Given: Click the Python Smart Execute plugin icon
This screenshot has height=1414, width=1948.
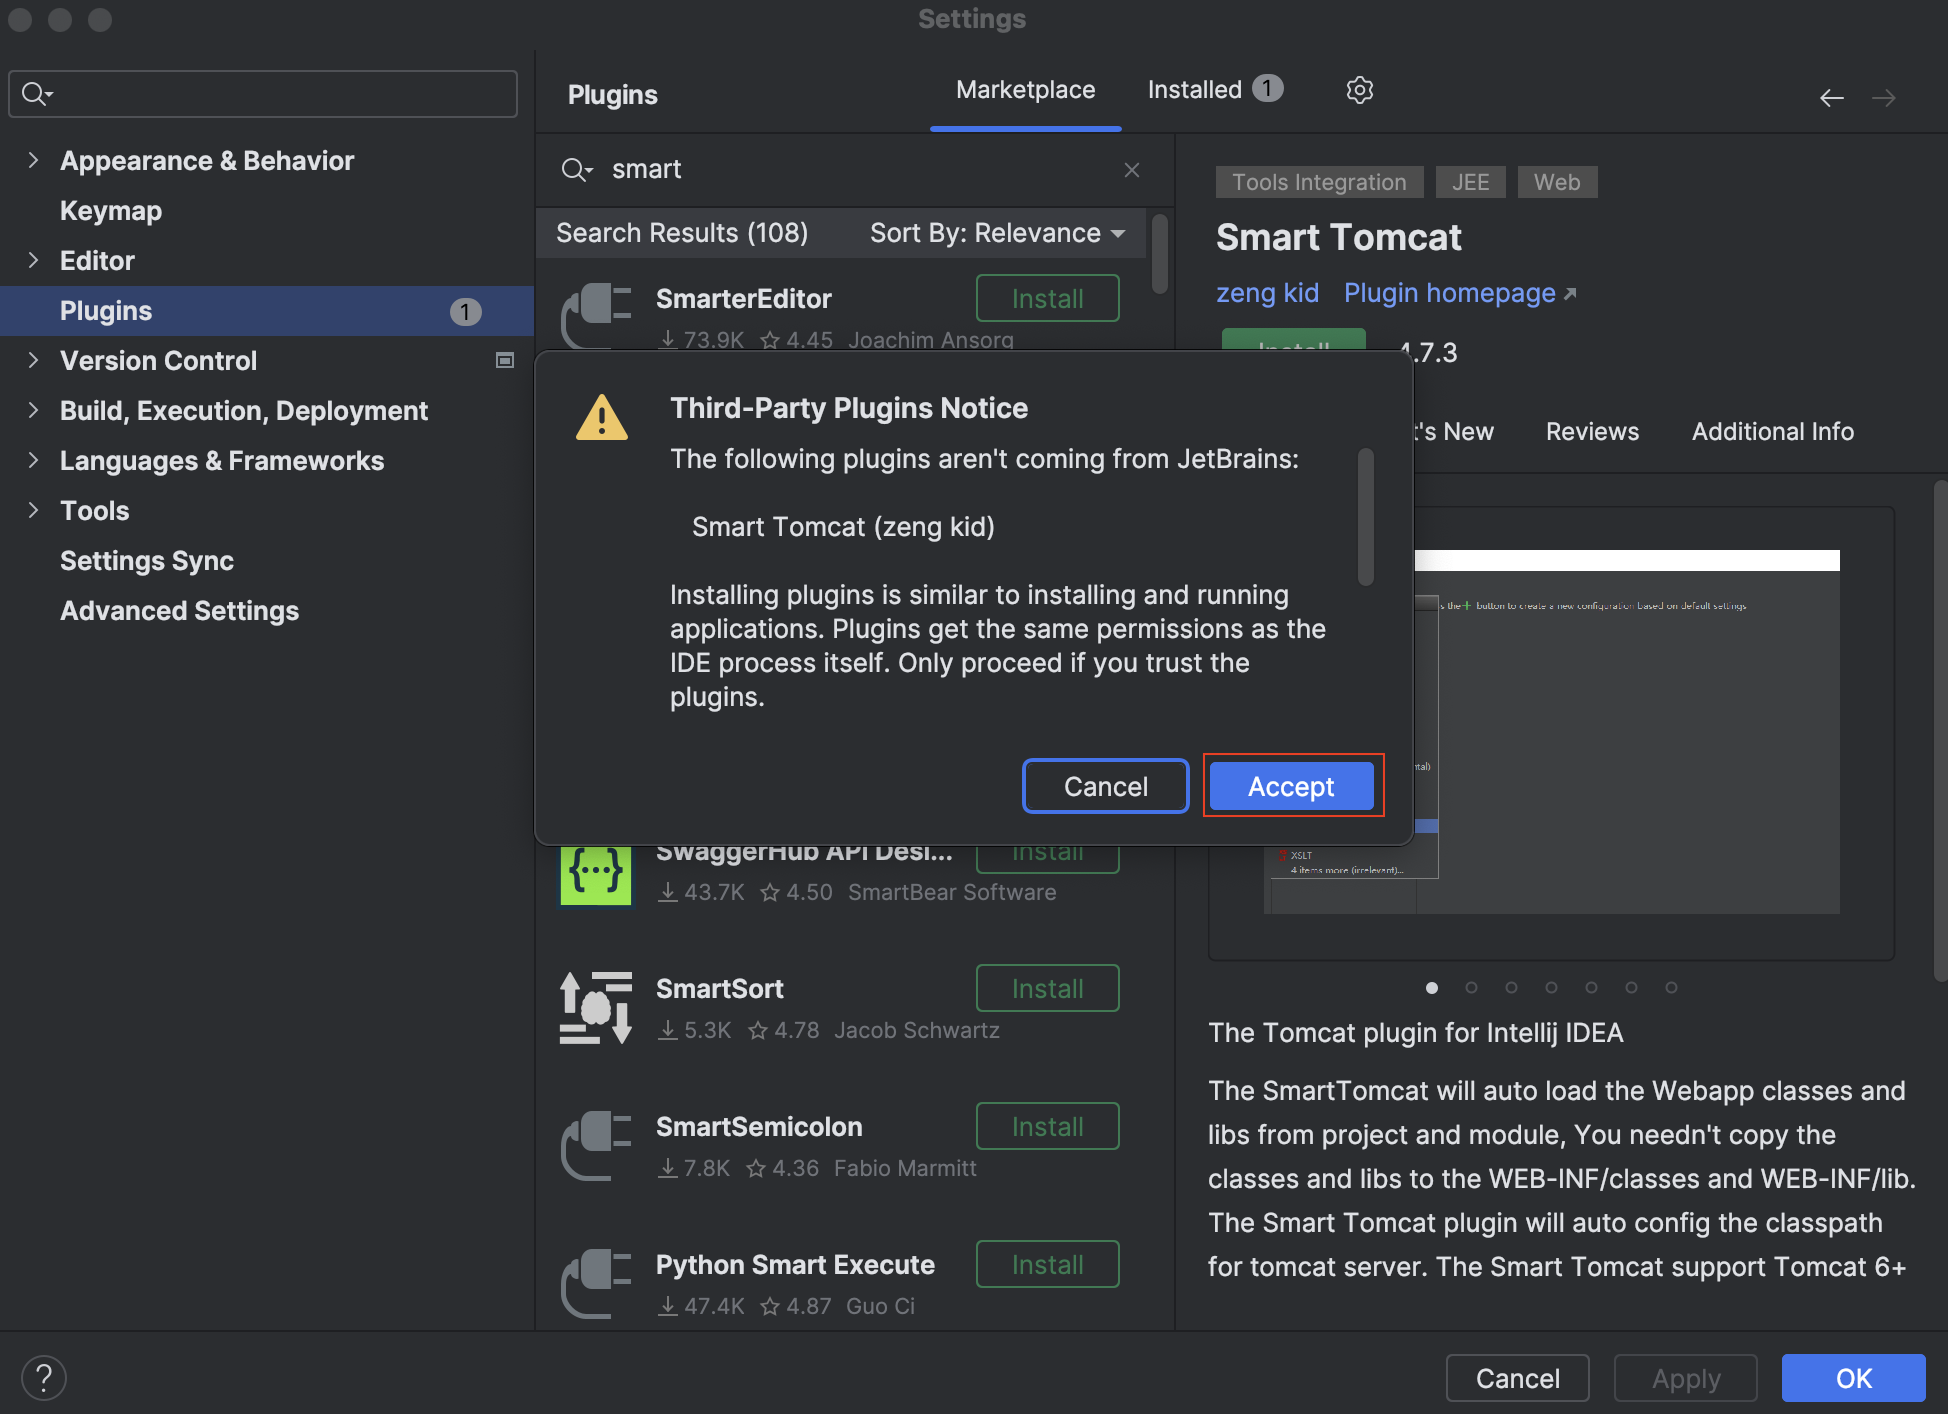Looking at the screenshot, I should pos(596,1283).
